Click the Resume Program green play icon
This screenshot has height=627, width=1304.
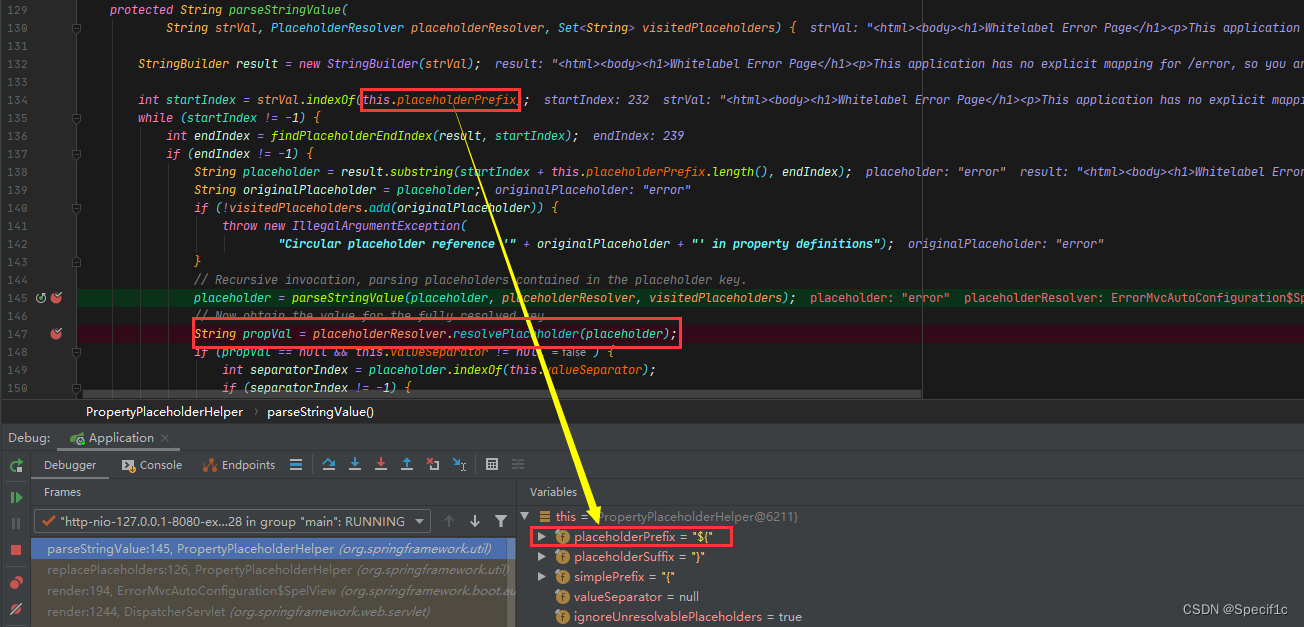click(16, 497)
